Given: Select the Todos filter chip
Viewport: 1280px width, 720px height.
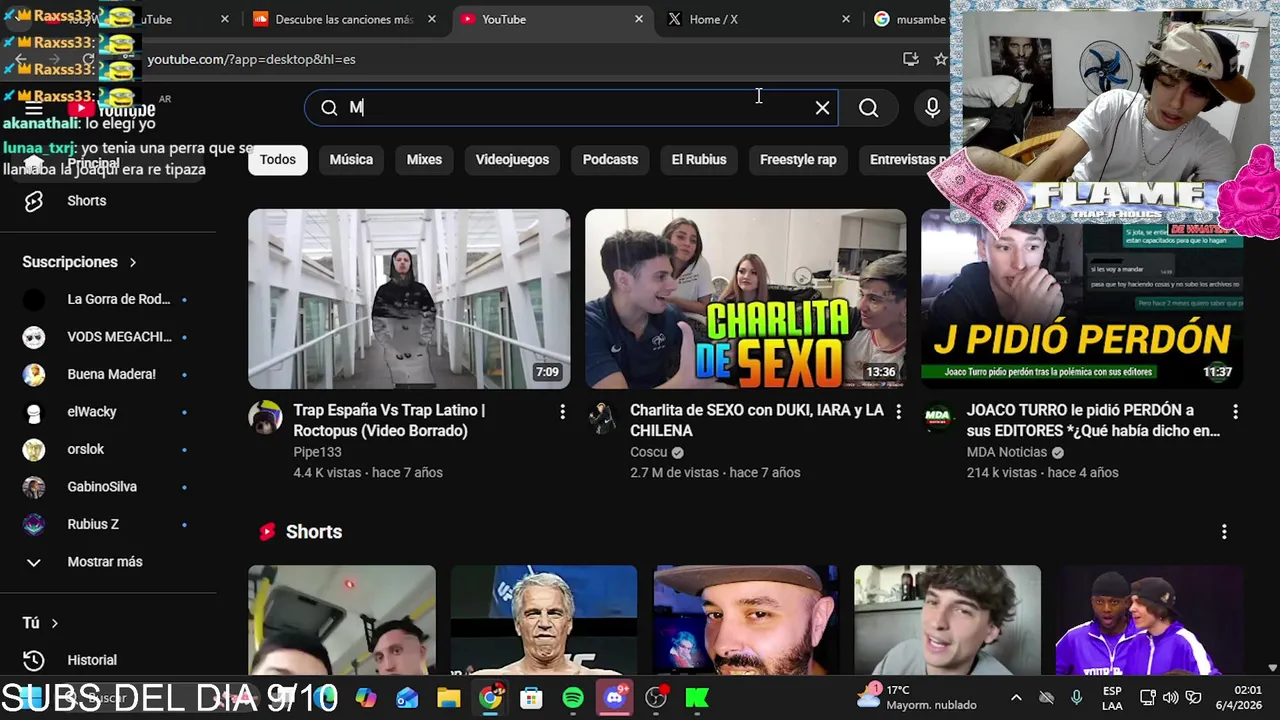Looking at the screenshot, I should (x=278, y=160).
